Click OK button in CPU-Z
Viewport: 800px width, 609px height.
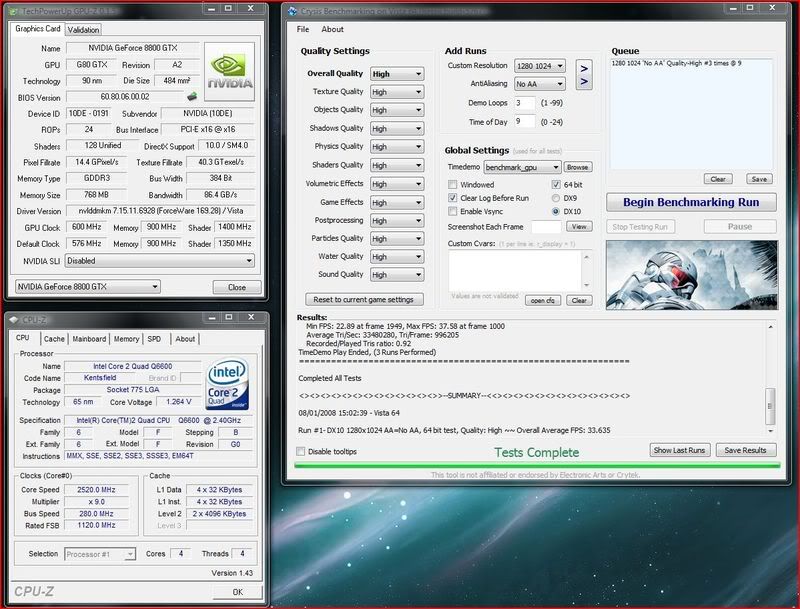238,592
